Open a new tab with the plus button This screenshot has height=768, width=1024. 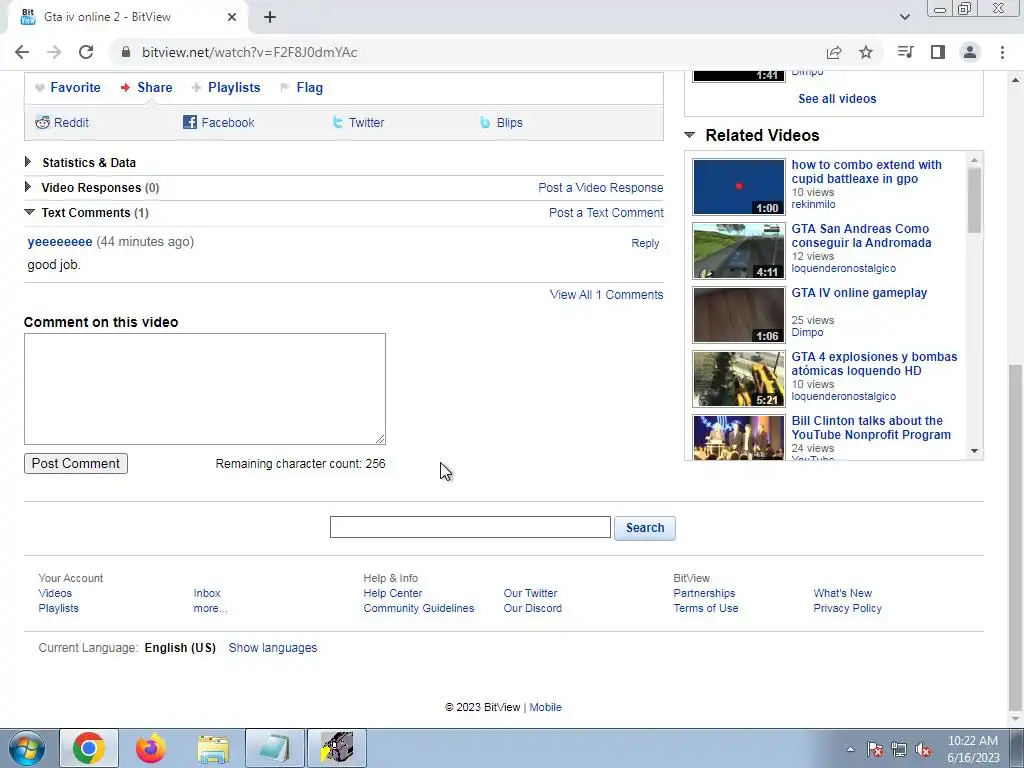(270, 17)
